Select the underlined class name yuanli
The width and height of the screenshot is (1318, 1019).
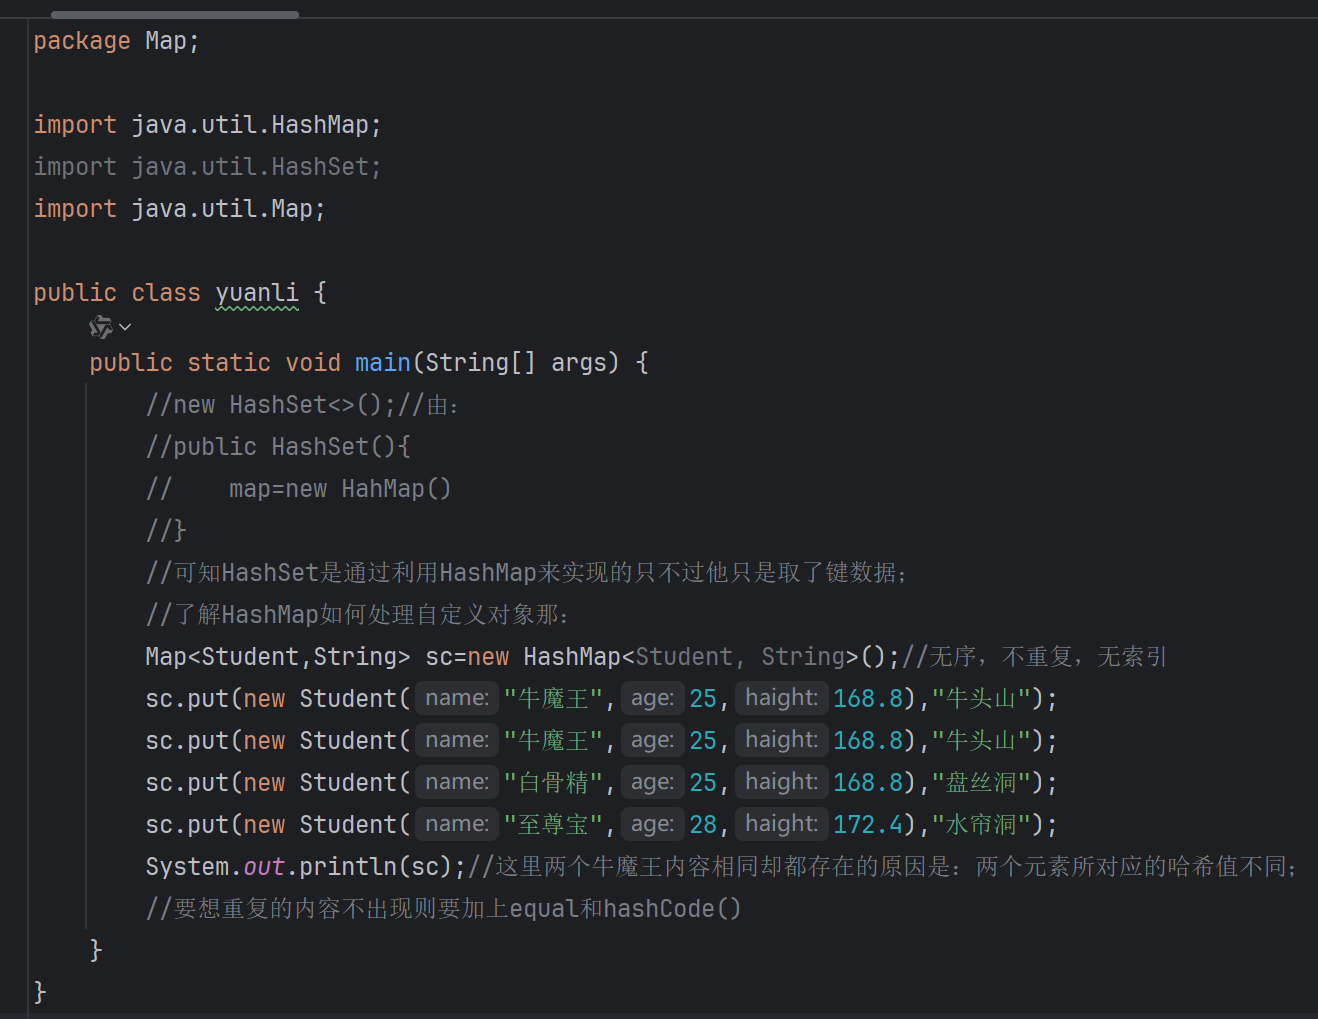click(x=256, y=292)
